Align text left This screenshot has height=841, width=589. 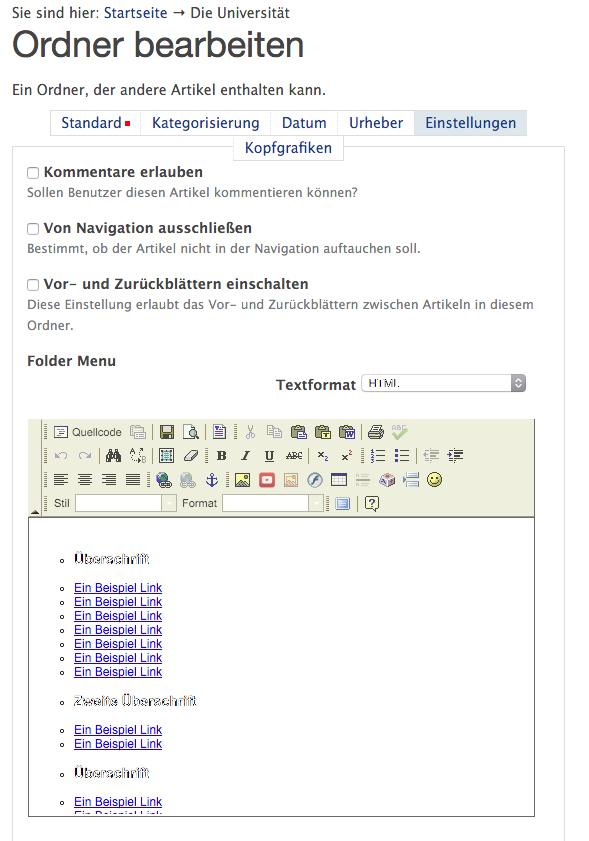[x=61, y=479]
